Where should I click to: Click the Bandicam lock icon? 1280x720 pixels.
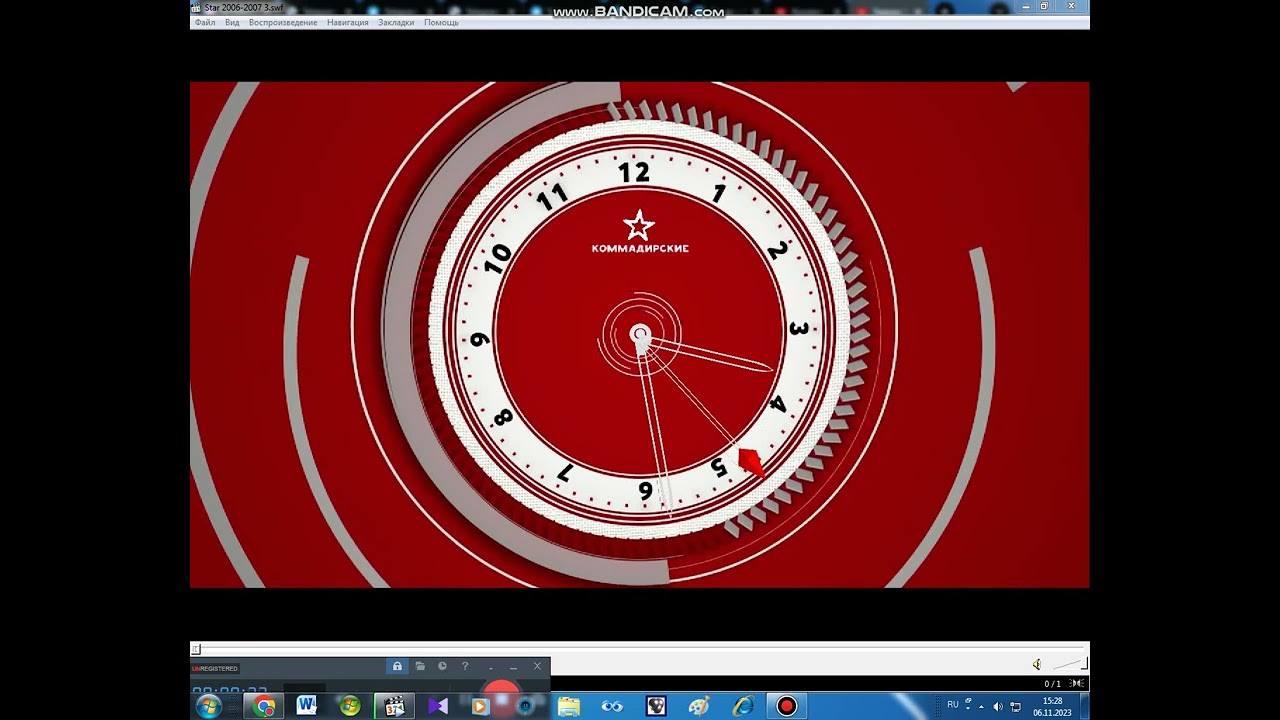tap(397, 666)
